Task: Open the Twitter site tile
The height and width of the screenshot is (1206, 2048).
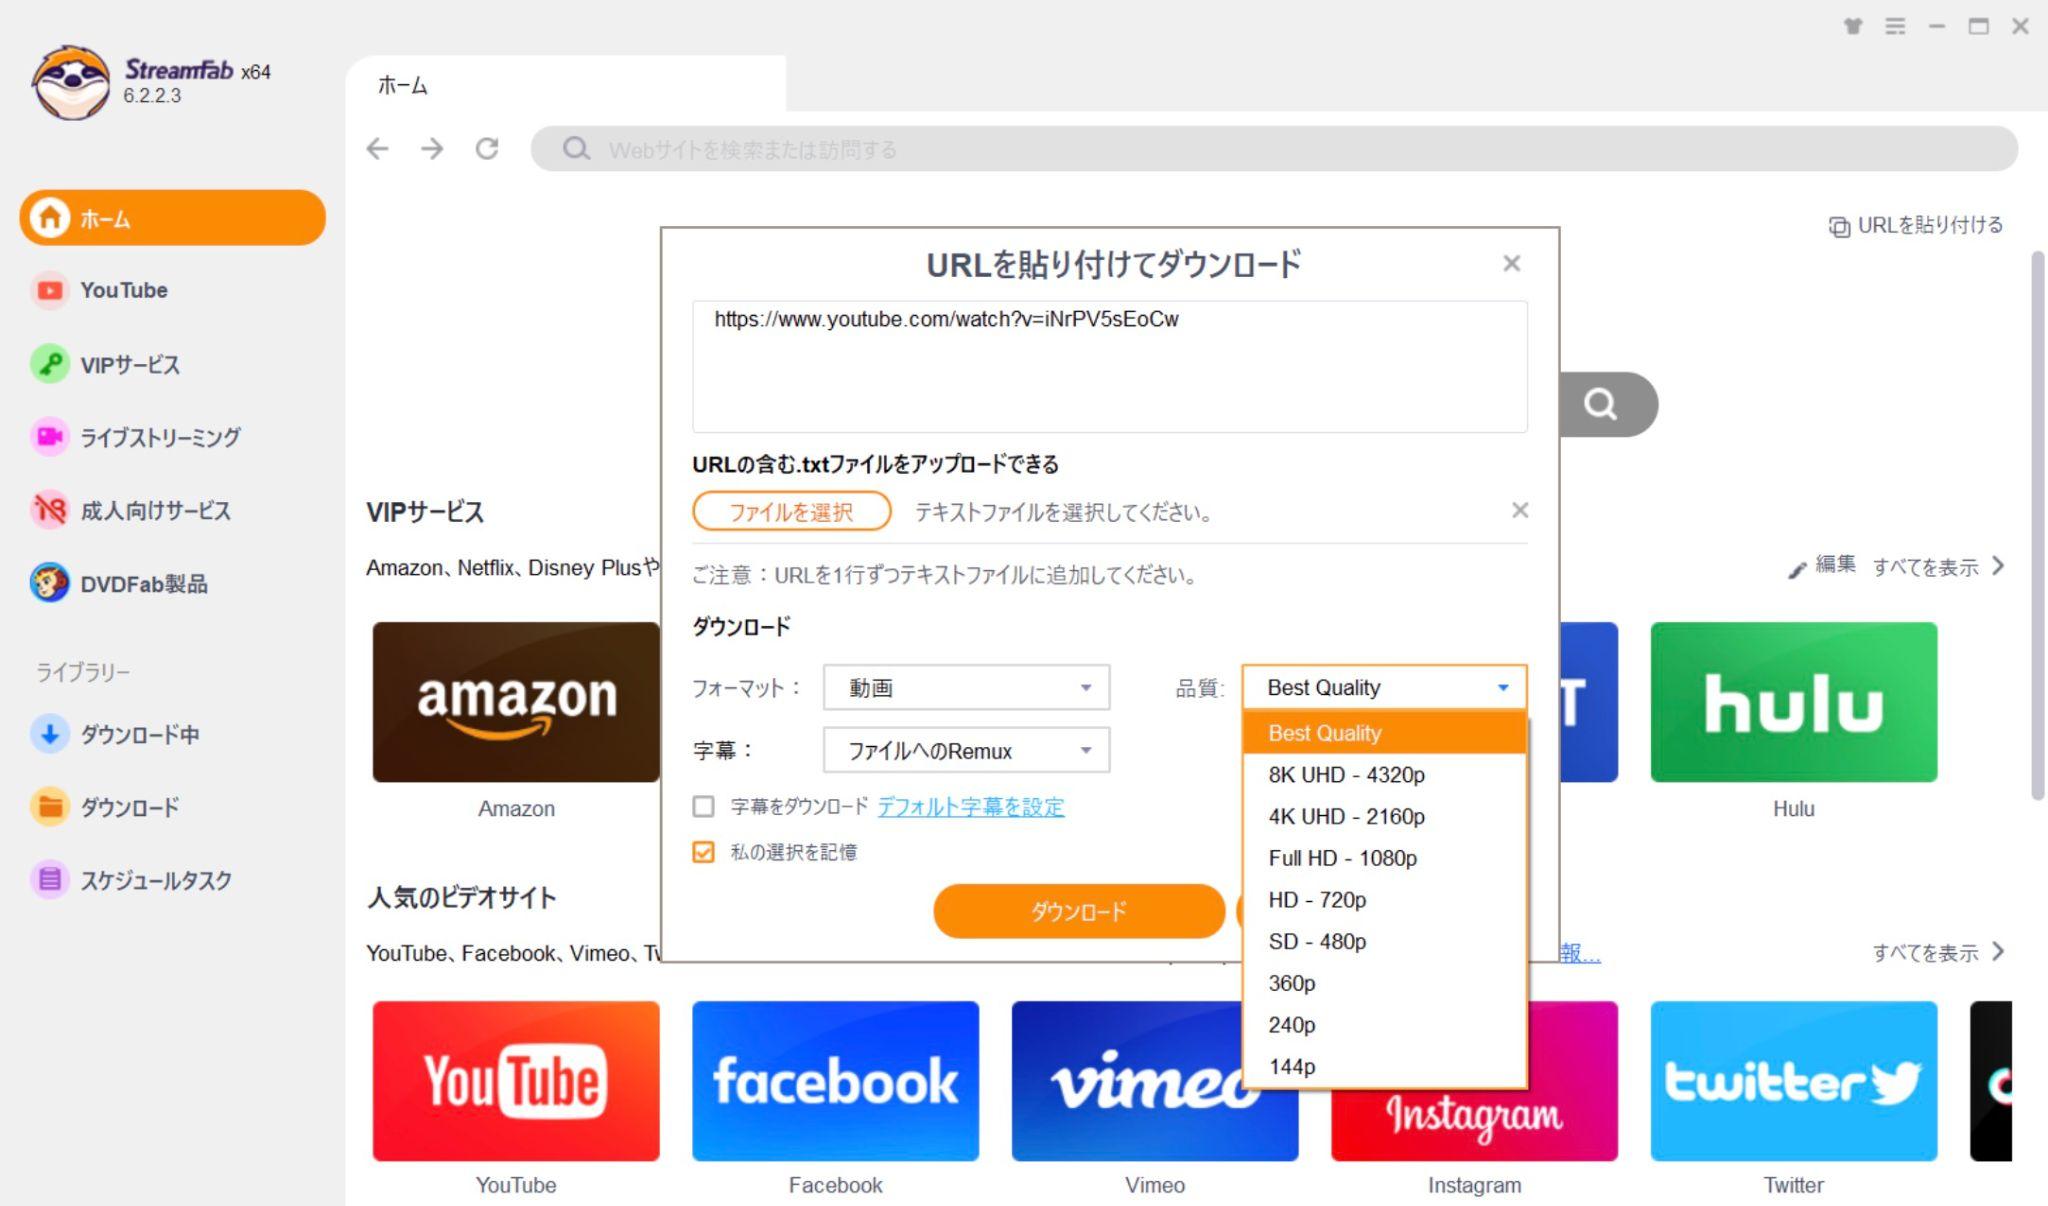Action: [1793, 1081]
